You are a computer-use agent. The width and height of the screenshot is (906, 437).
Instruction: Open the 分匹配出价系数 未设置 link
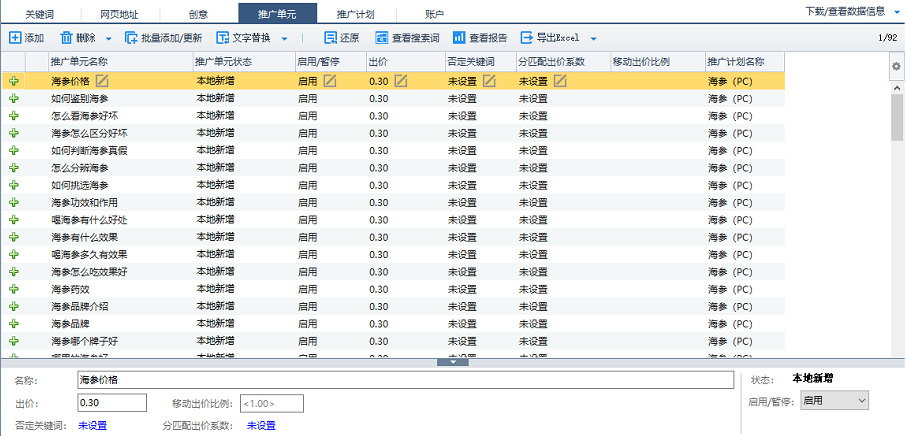pos(261,425)
